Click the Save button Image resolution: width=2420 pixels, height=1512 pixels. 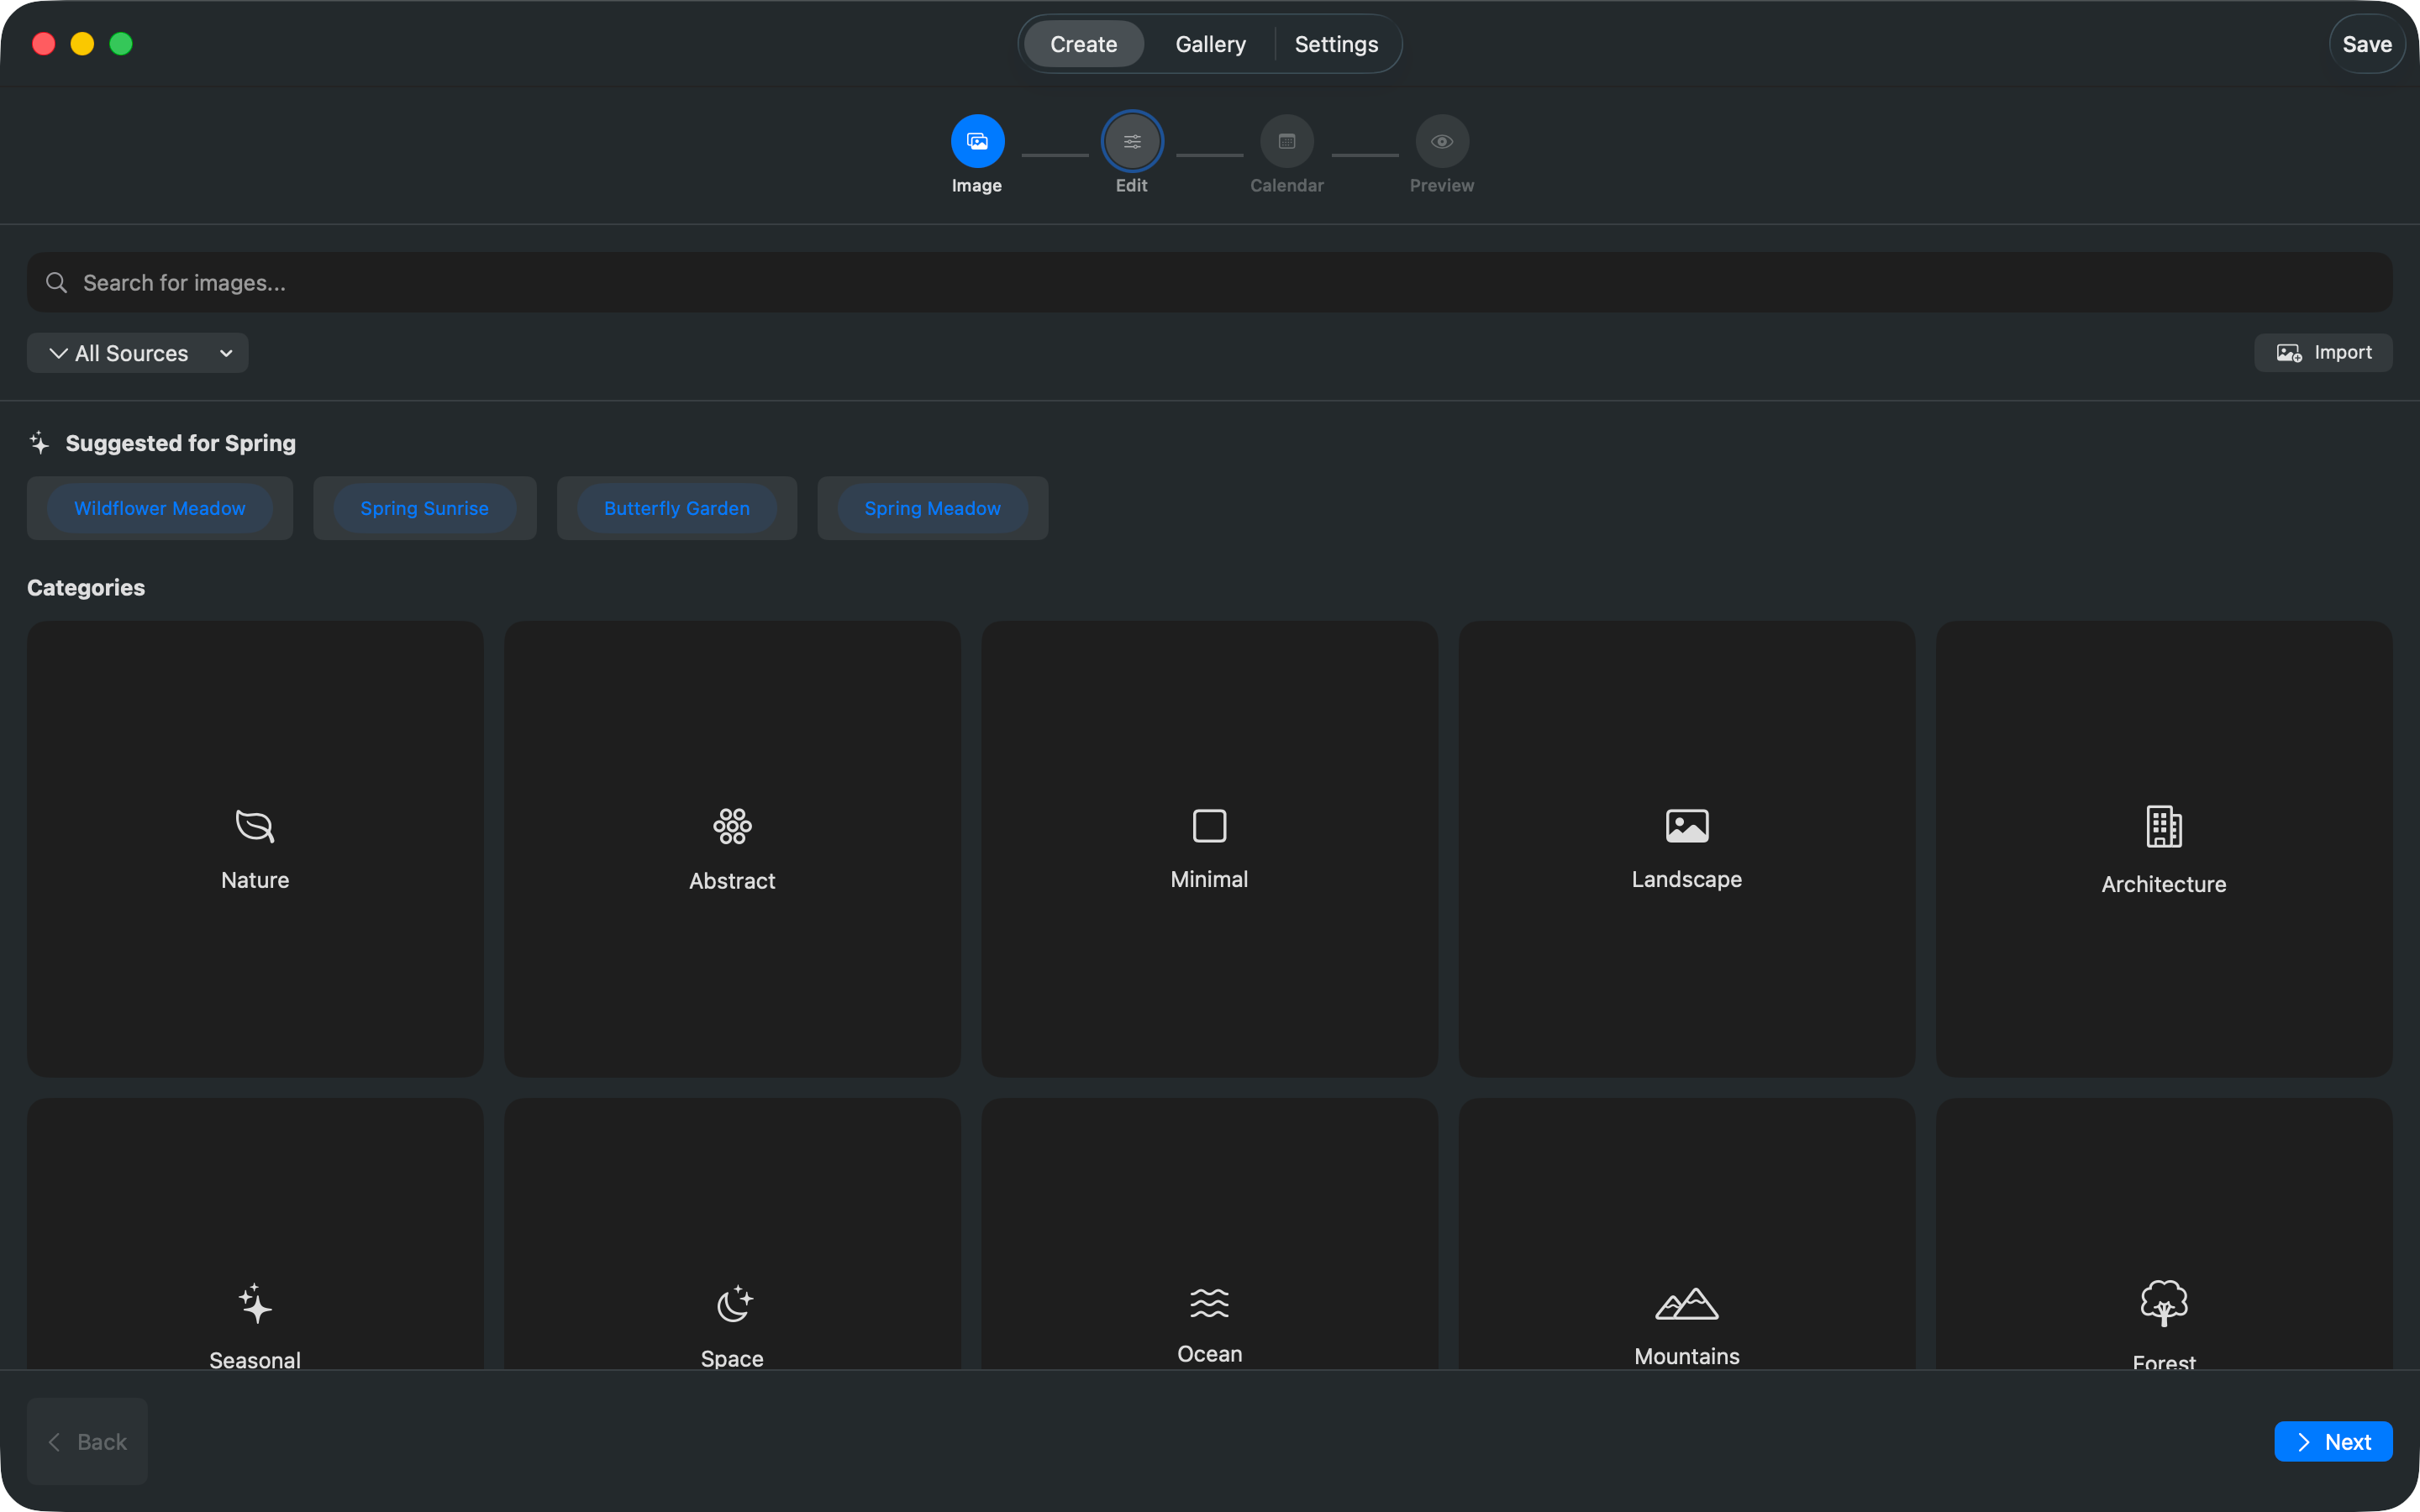pos(2367,44)
